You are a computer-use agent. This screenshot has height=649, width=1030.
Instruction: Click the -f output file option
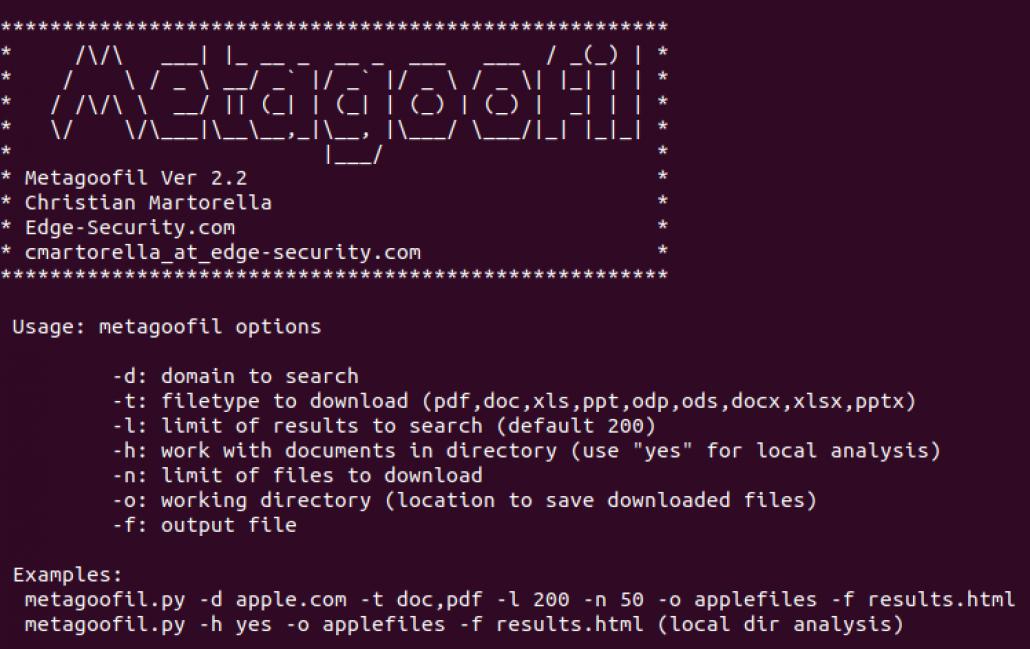[x=205, y=525]
